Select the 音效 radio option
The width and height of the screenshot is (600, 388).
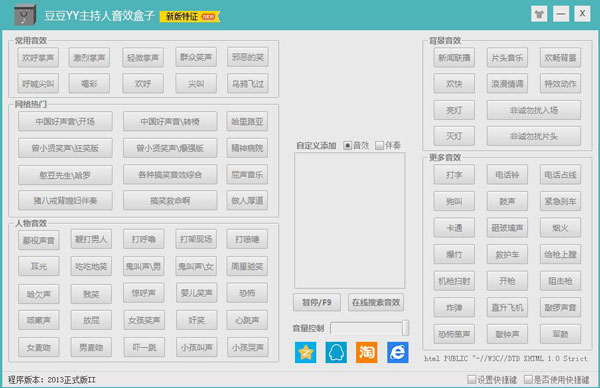(x=347, y=145)
